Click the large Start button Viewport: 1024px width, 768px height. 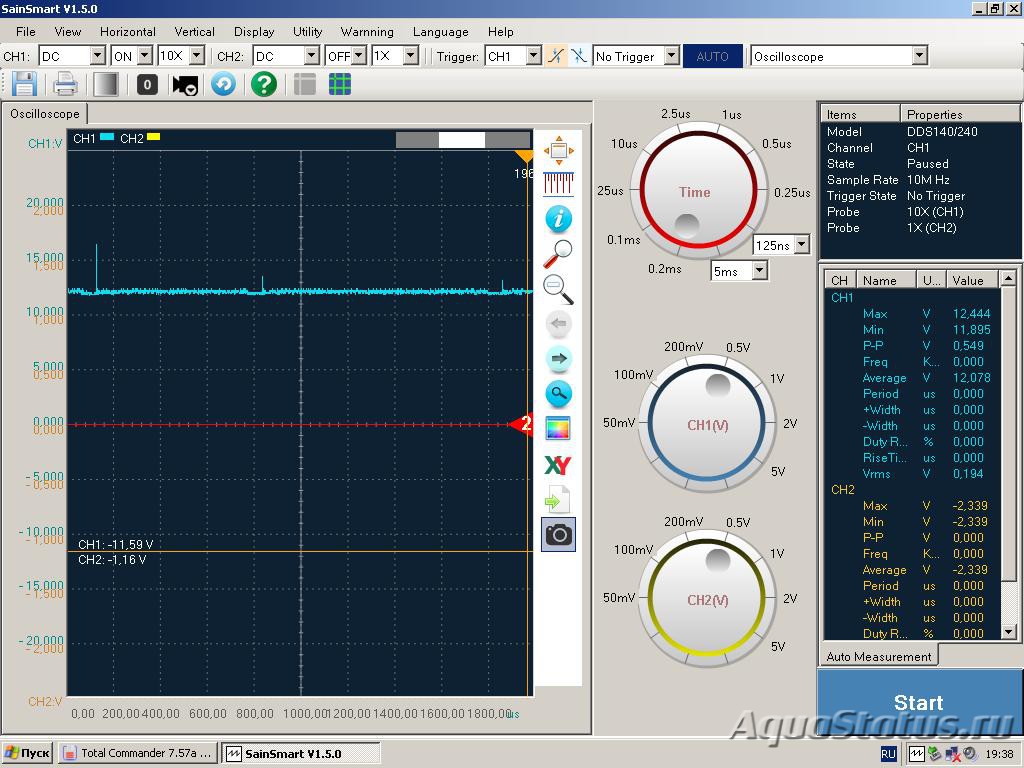pyautogui.click(x=918, y=703)
